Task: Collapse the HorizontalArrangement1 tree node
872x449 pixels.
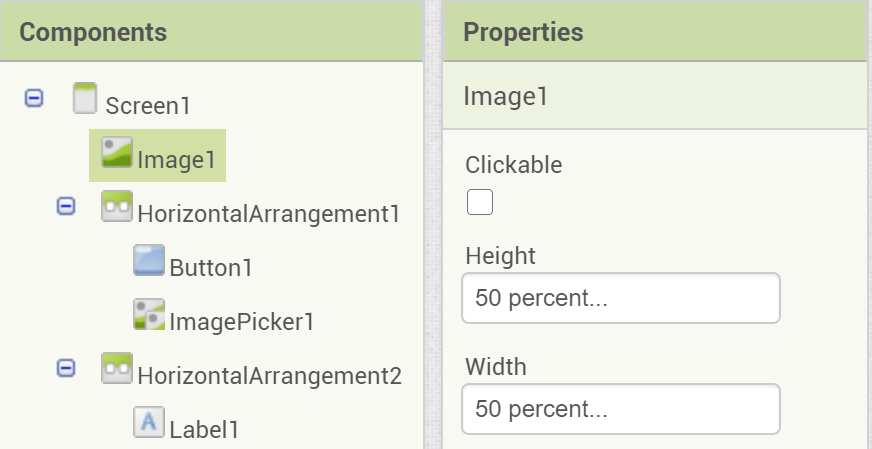Action: tap(66, 207)
